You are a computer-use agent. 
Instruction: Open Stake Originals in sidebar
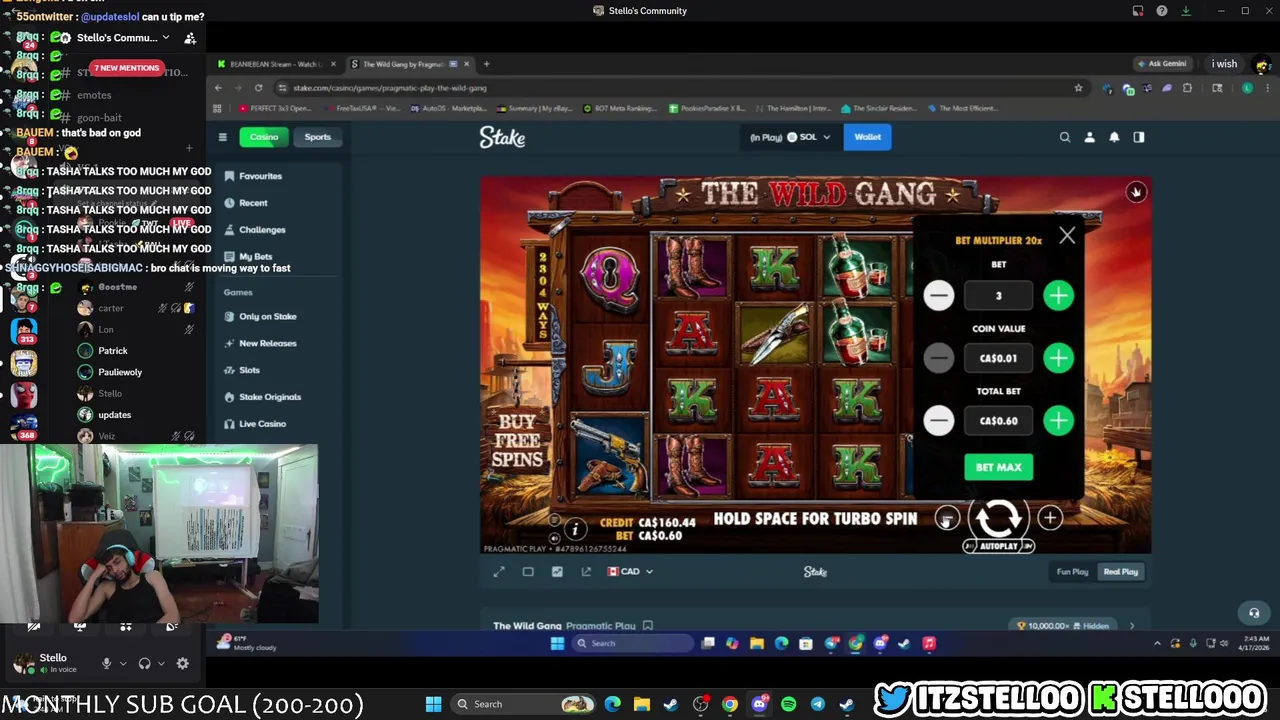click(269, 397)
